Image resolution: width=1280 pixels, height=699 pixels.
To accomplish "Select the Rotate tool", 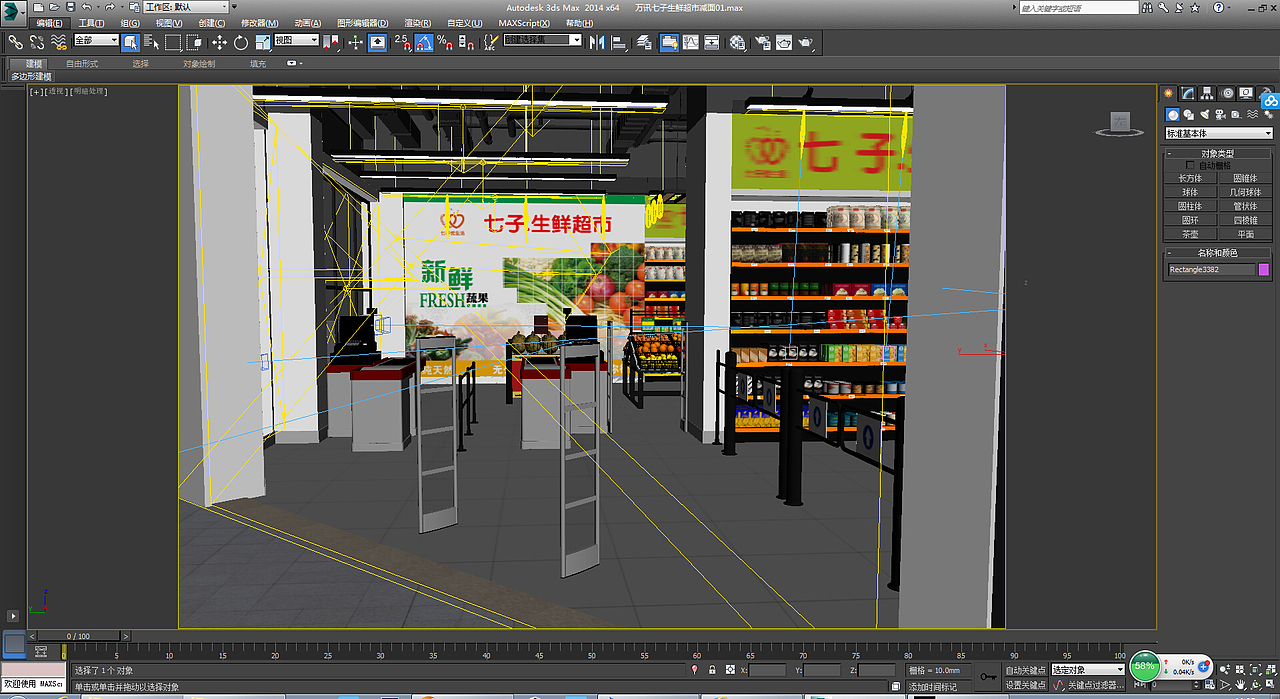I will [x=241, y=42].
